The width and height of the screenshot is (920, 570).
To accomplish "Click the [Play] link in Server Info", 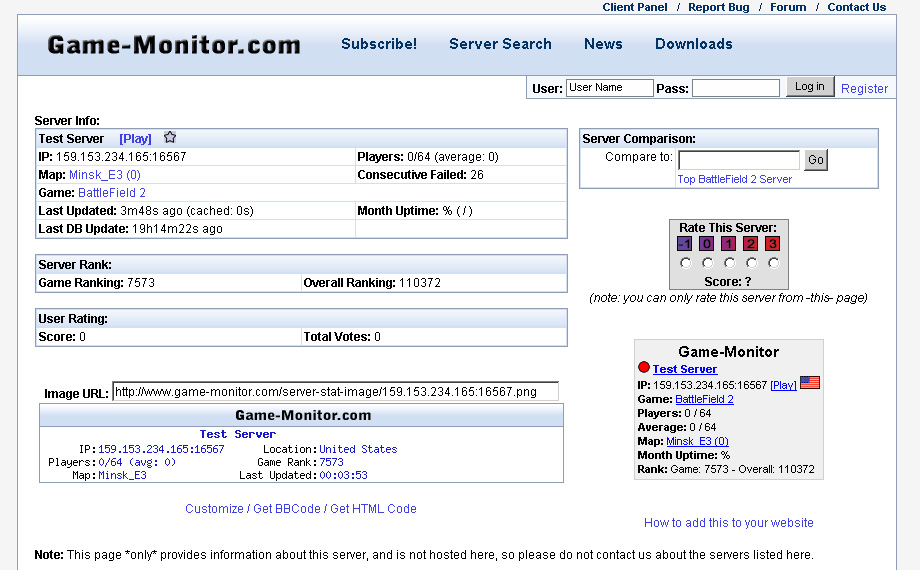I will (135, 139).
